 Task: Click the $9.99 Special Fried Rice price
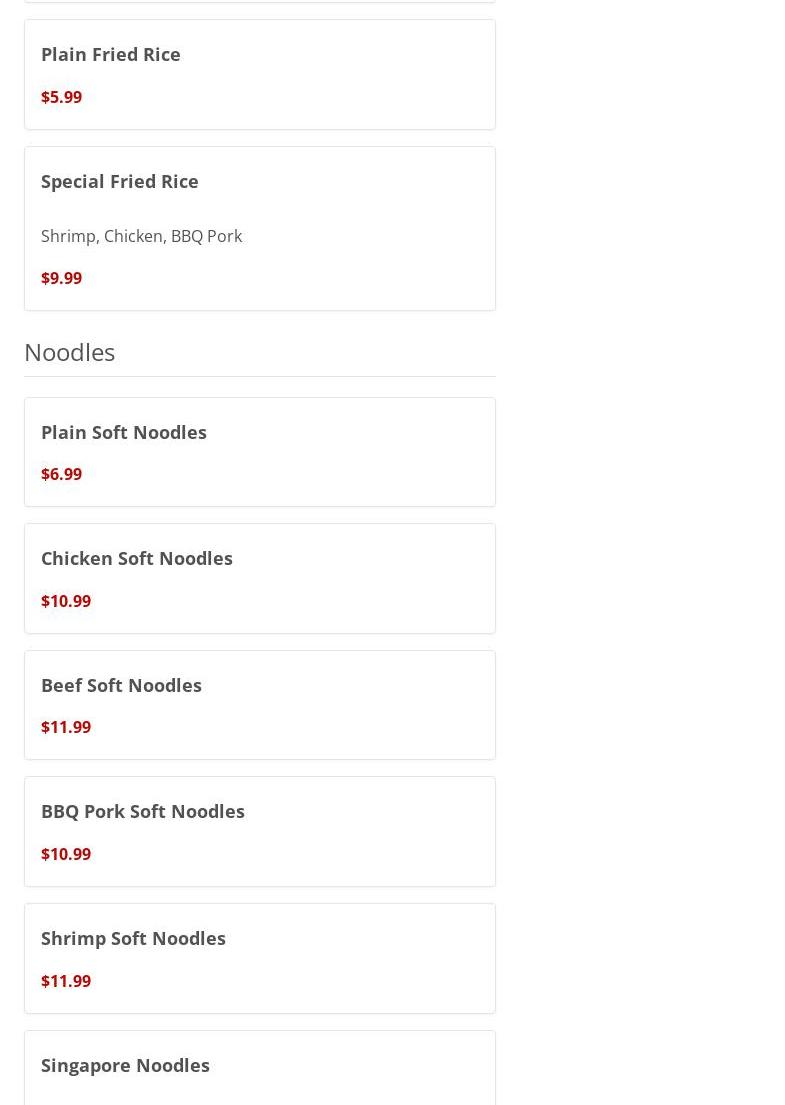61,278
